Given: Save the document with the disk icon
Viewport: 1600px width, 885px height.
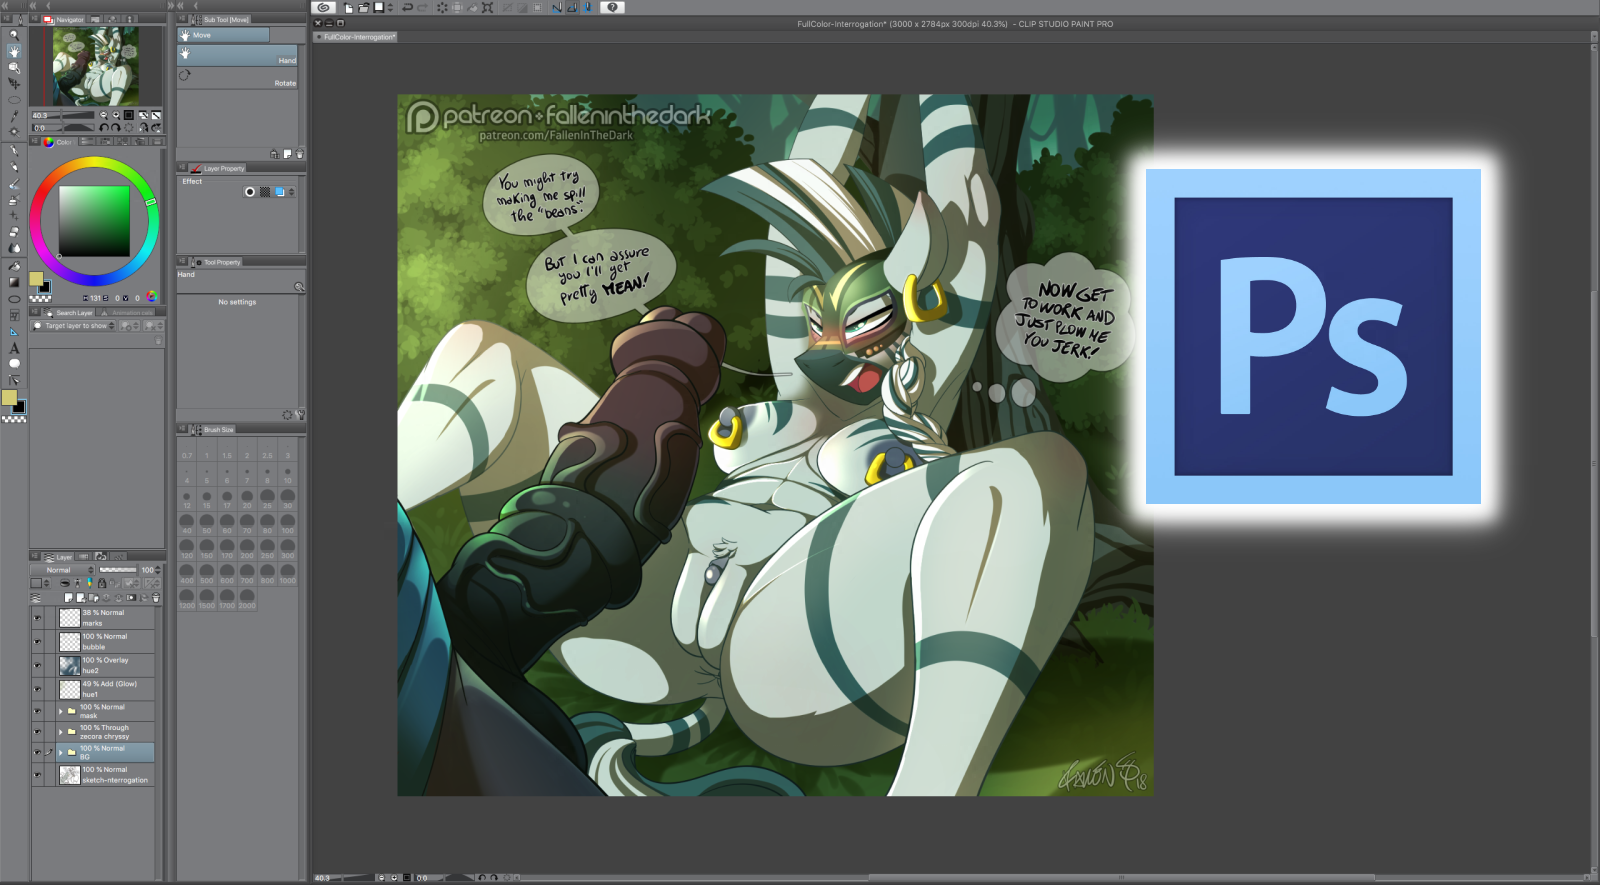Looking at the screenshot, I should 378,7.
